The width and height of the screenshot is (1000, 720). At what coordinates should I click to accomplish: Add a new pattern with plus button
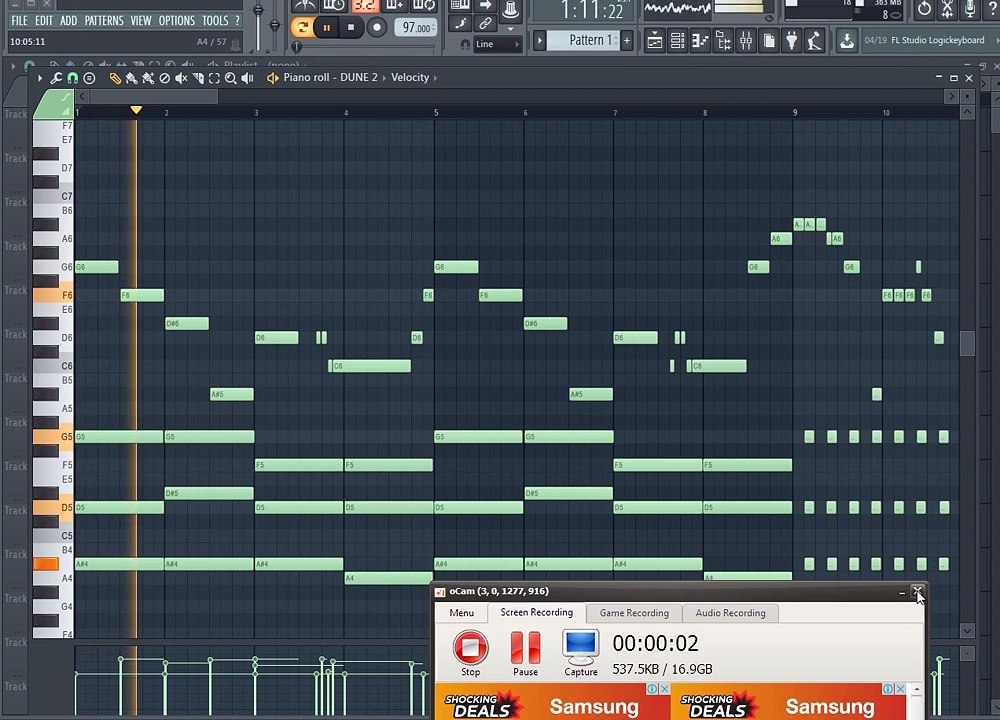(627, 41)
